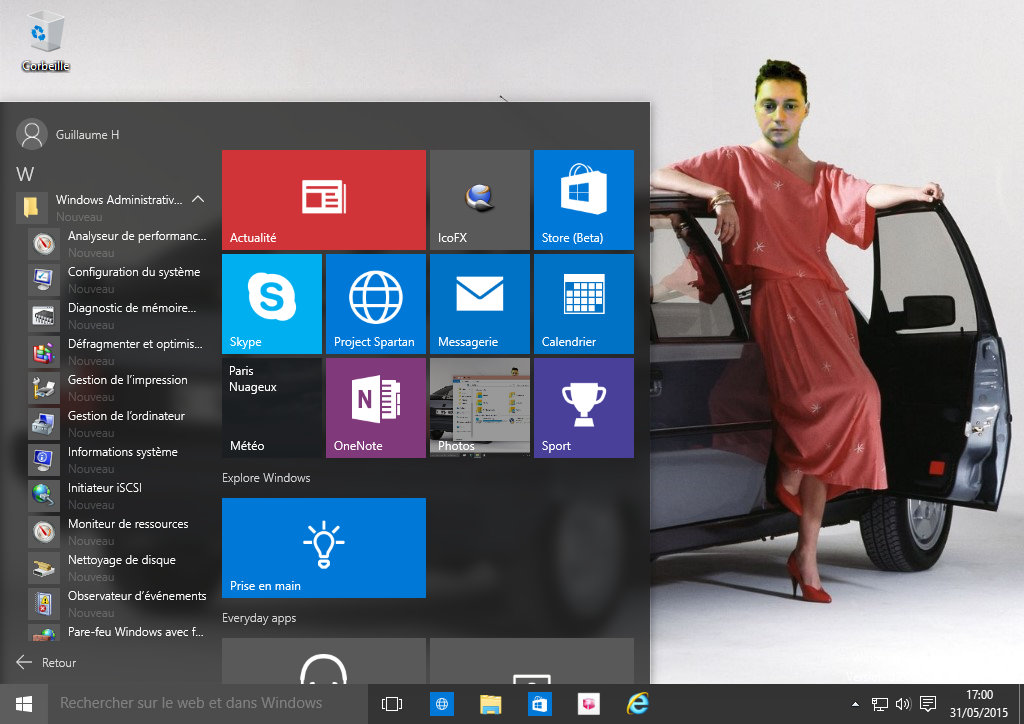
Task: Open Analyseur de performances icon
Action: (44, 244)
